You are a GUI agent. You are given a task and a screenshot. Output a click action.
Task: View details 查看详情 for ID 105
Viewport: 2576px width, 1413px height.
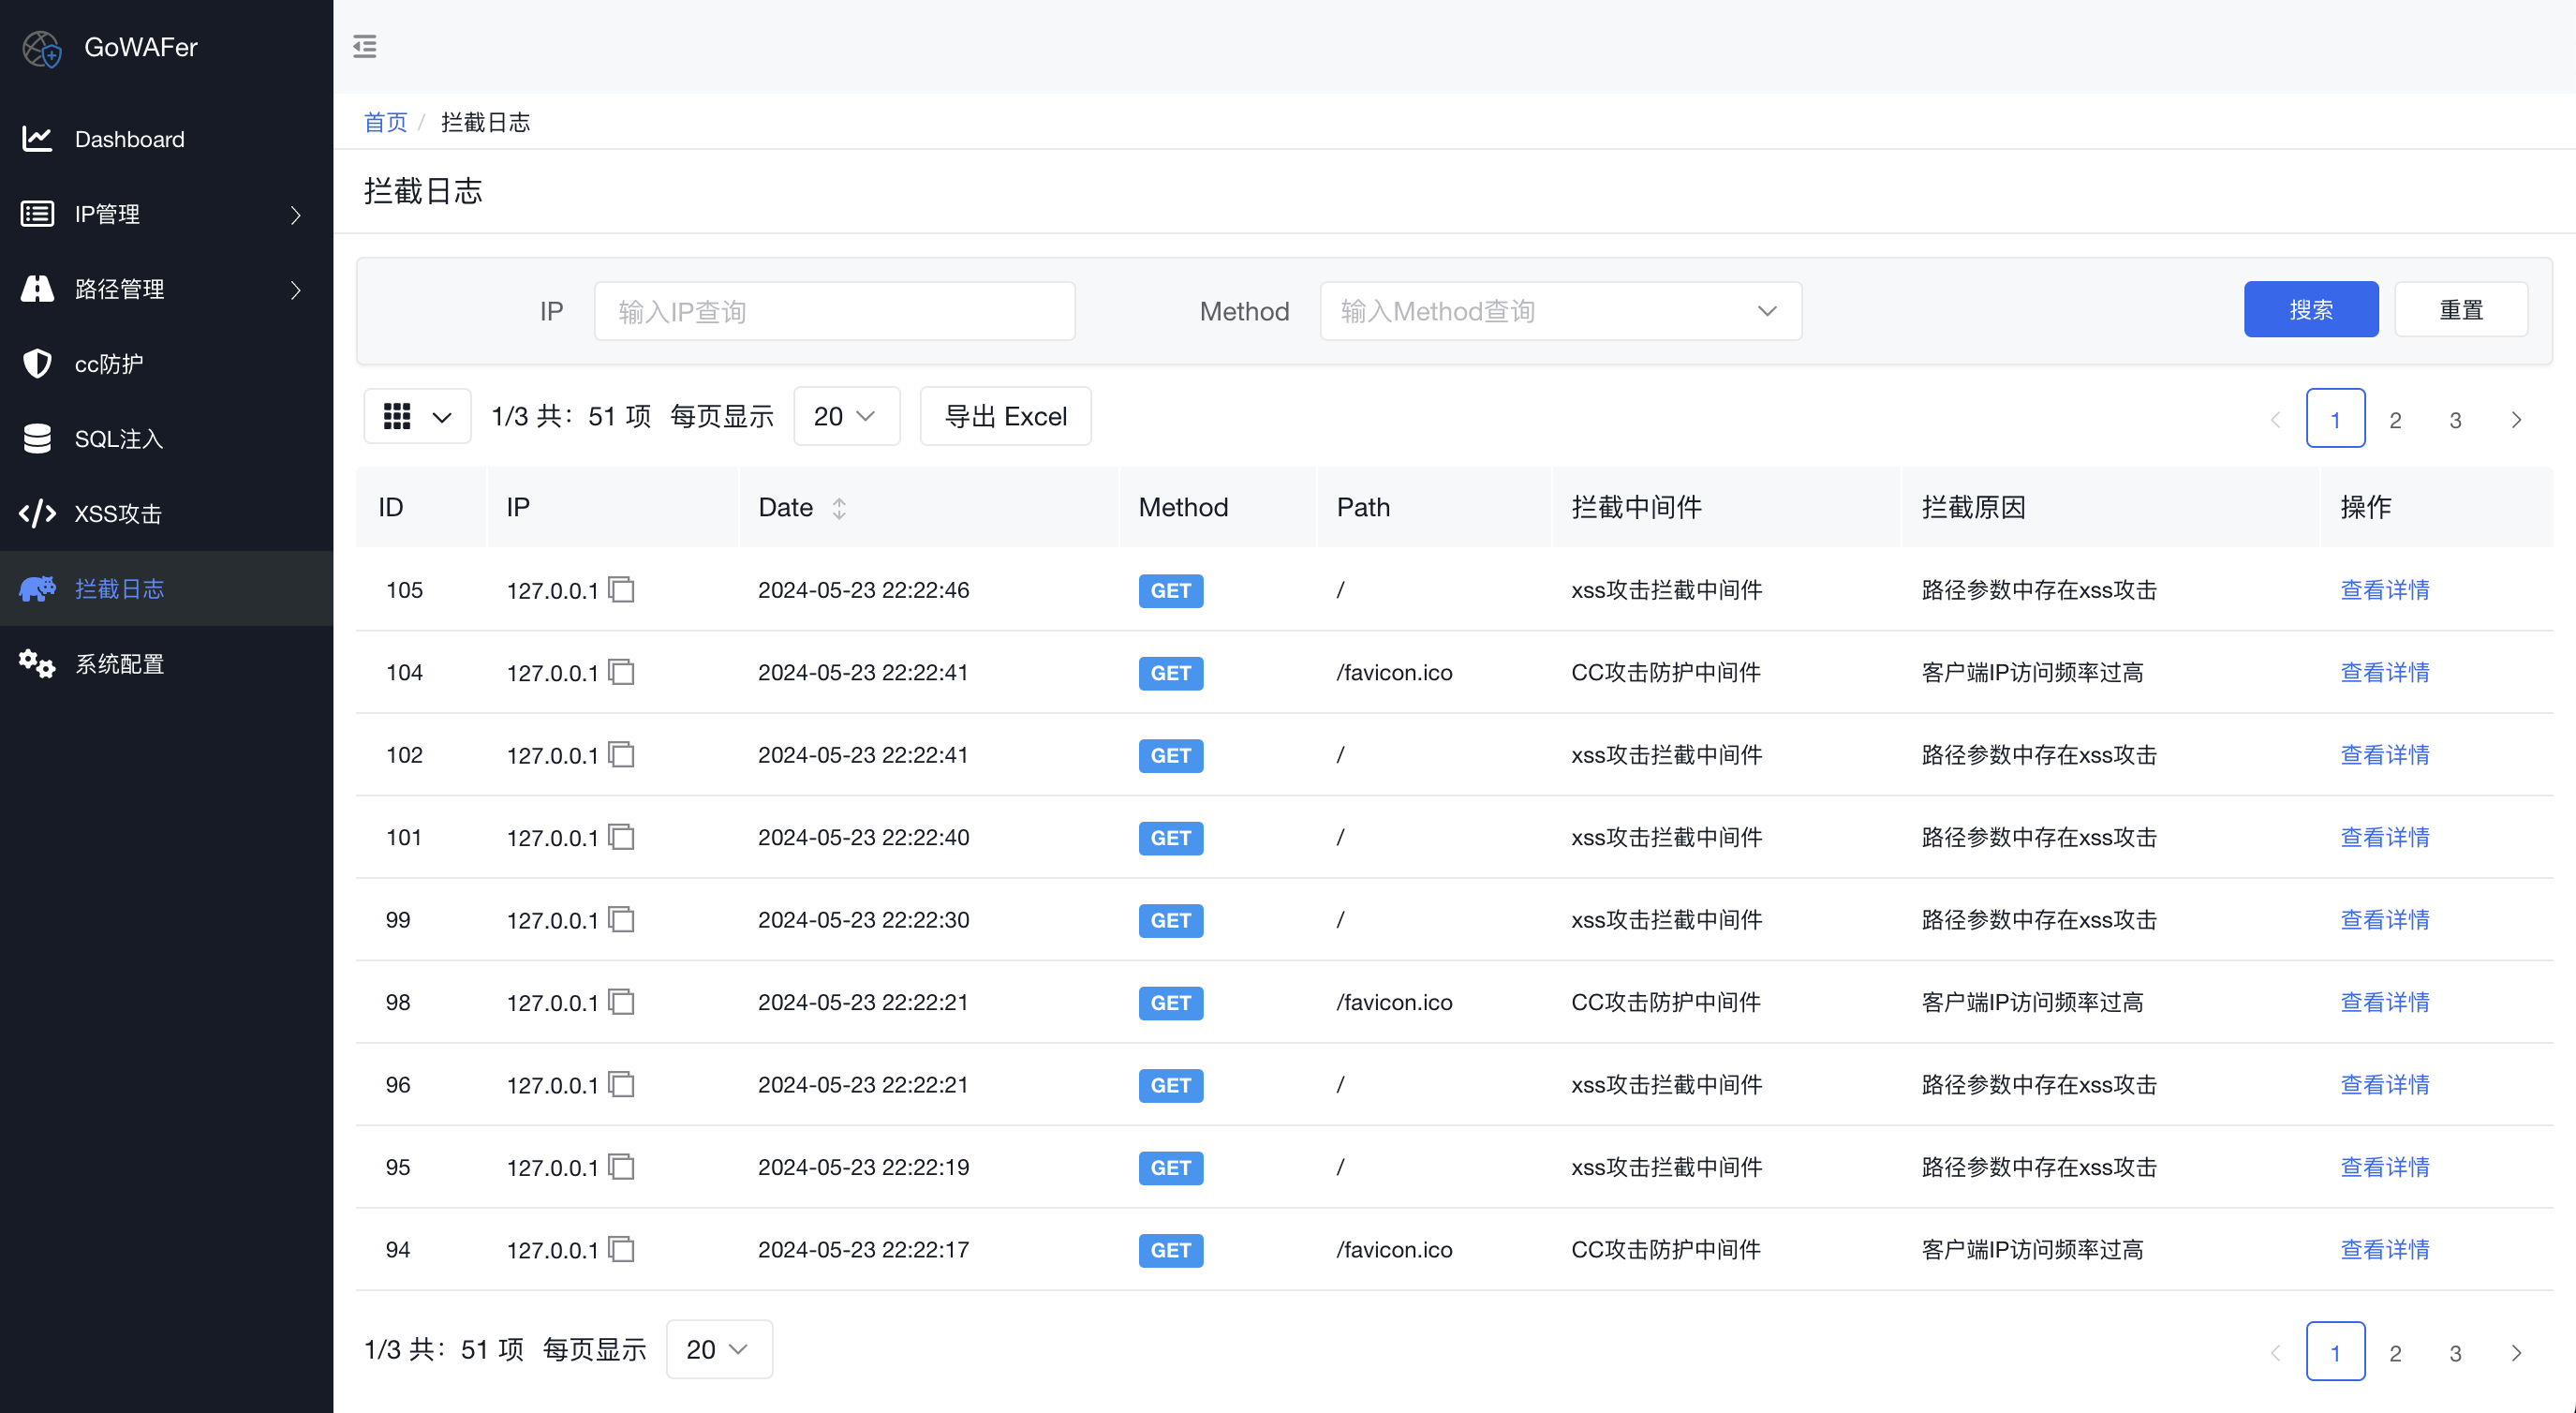2385,590
